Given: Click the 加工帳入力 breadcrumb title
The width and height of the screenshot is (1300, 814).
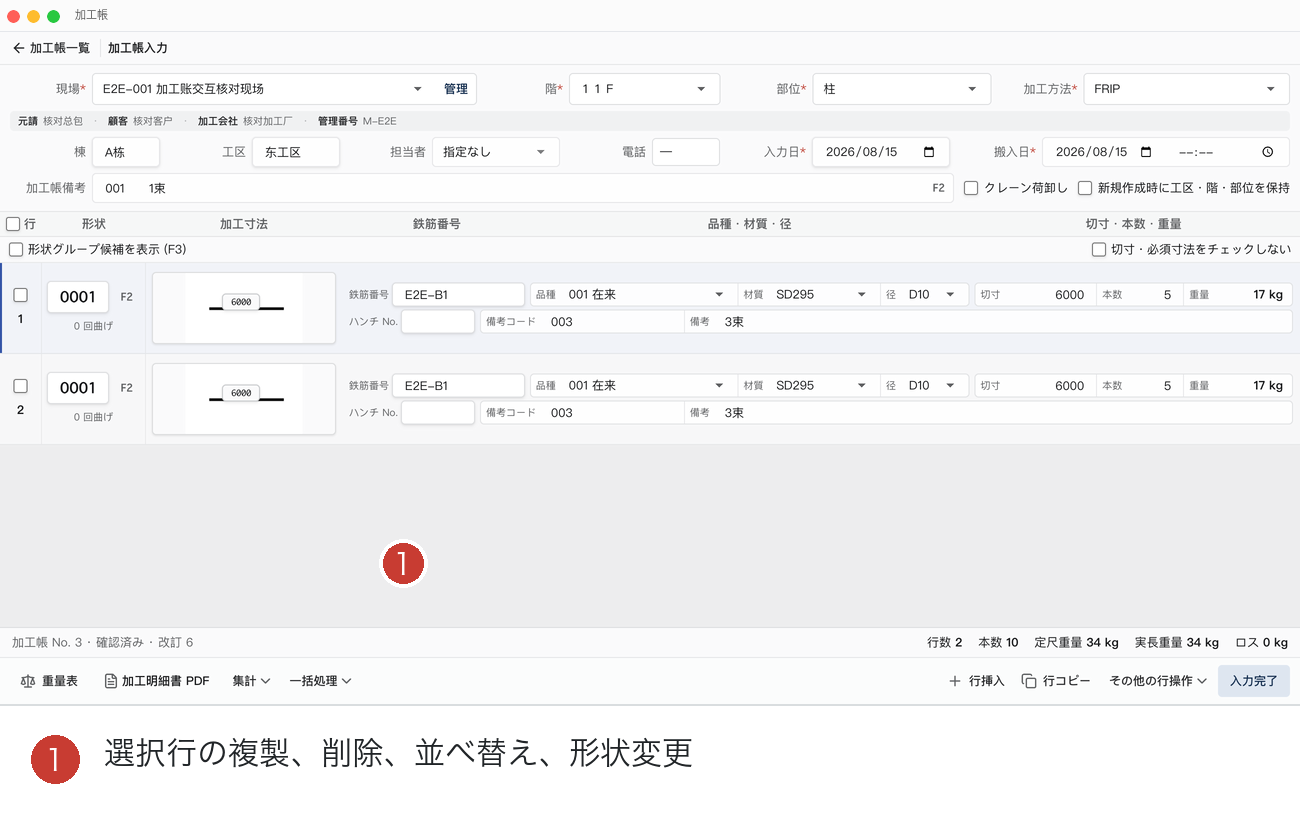Looking at the screenshot, I should [138, 48].
